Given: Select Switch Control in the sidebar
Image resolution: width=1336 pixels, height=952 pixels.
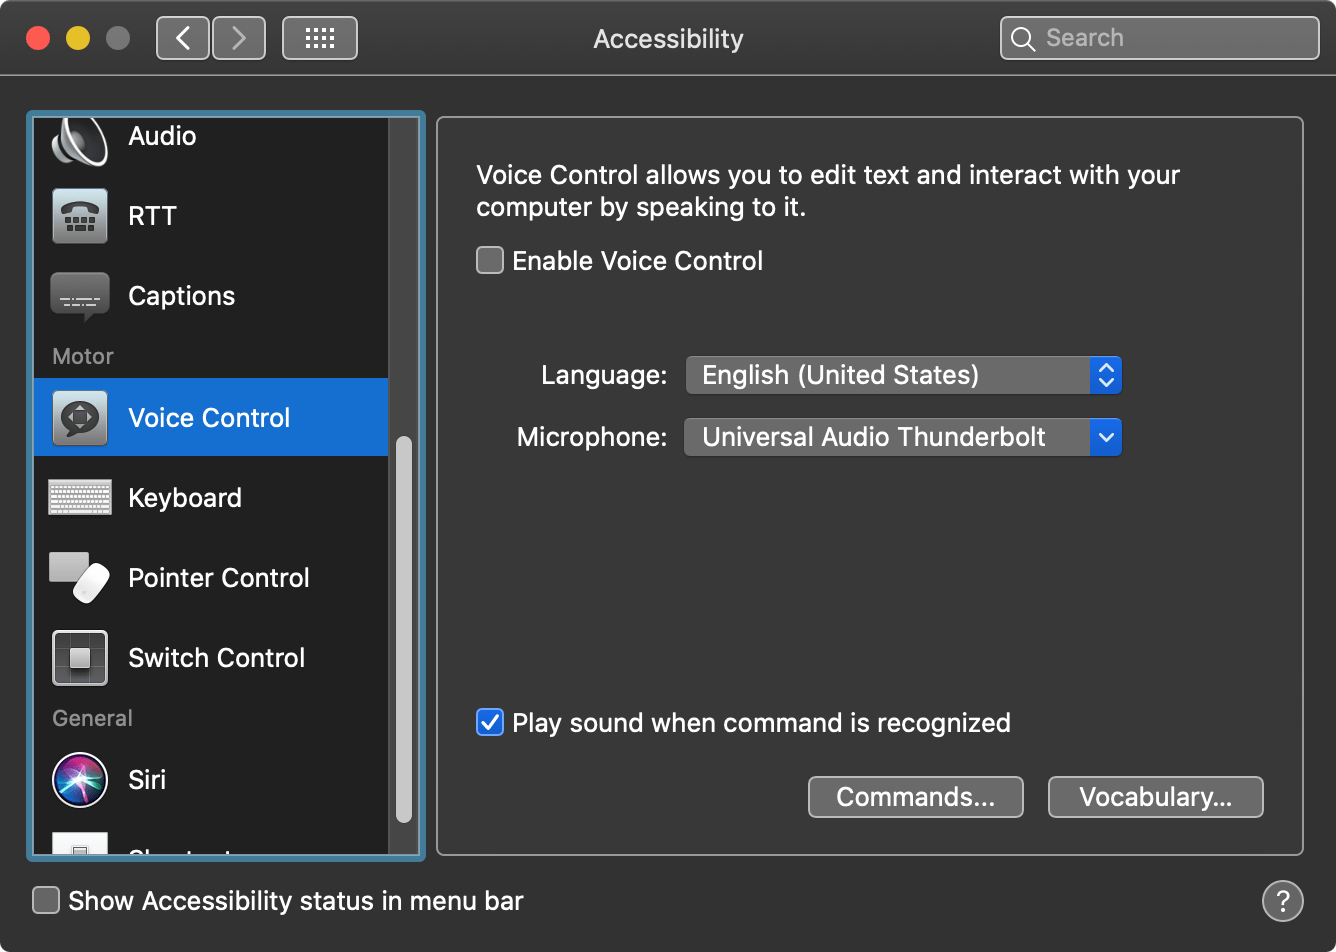Looking at the screenshot, I should point(215,657).
